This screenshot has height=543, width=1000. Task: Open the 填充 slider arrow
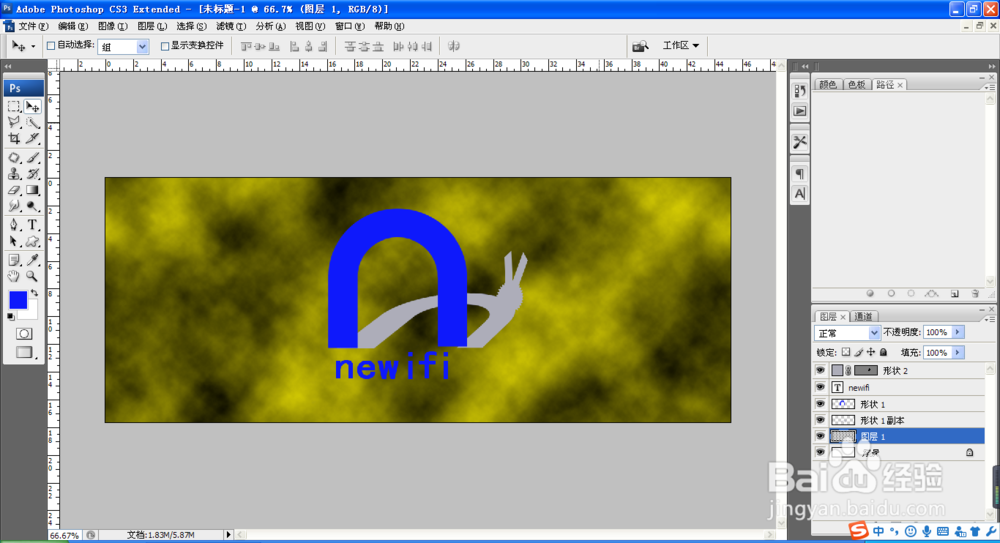click(x=957, y=353)
